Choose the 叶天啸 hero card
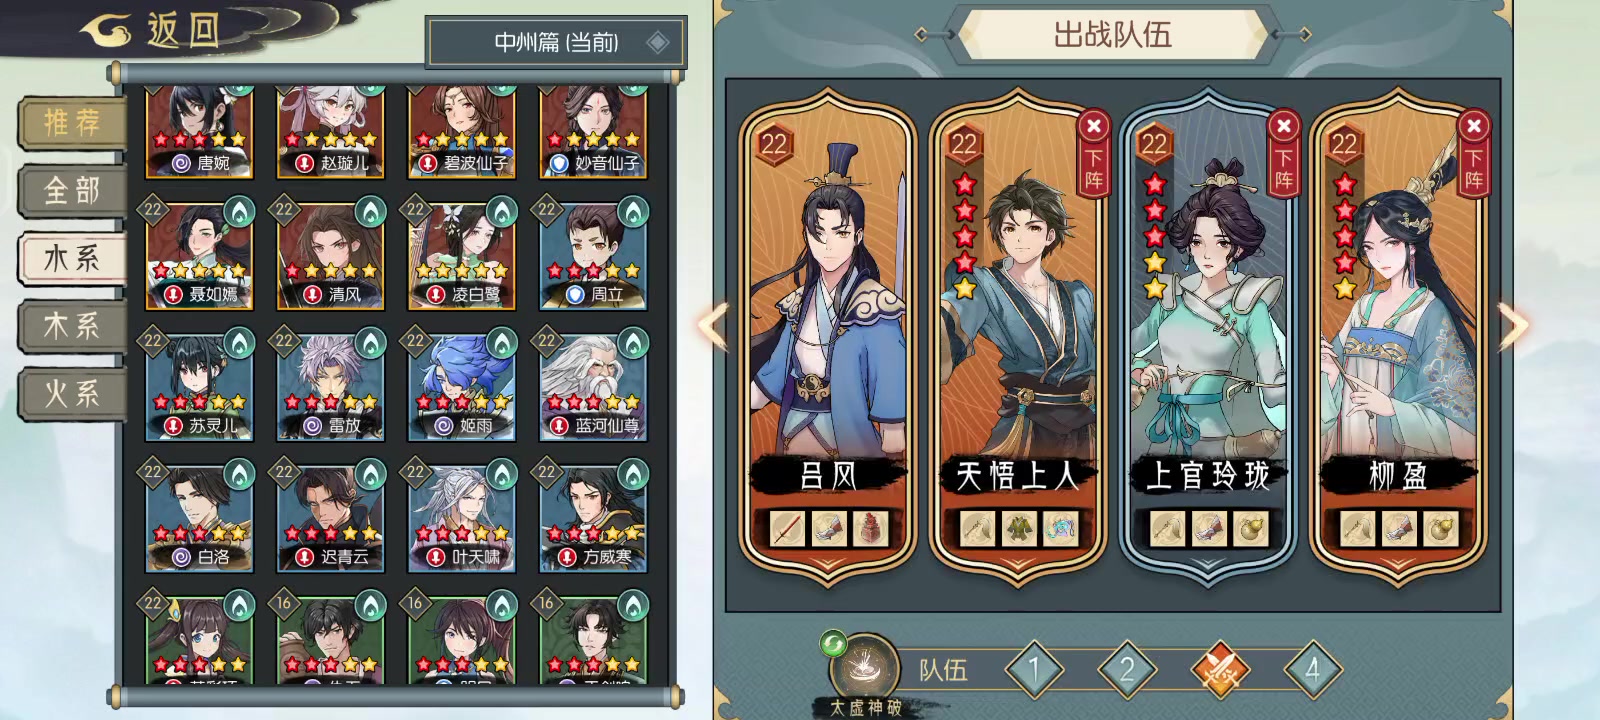The height and width of the screenshot is (720, 1600). click(462, 517)
